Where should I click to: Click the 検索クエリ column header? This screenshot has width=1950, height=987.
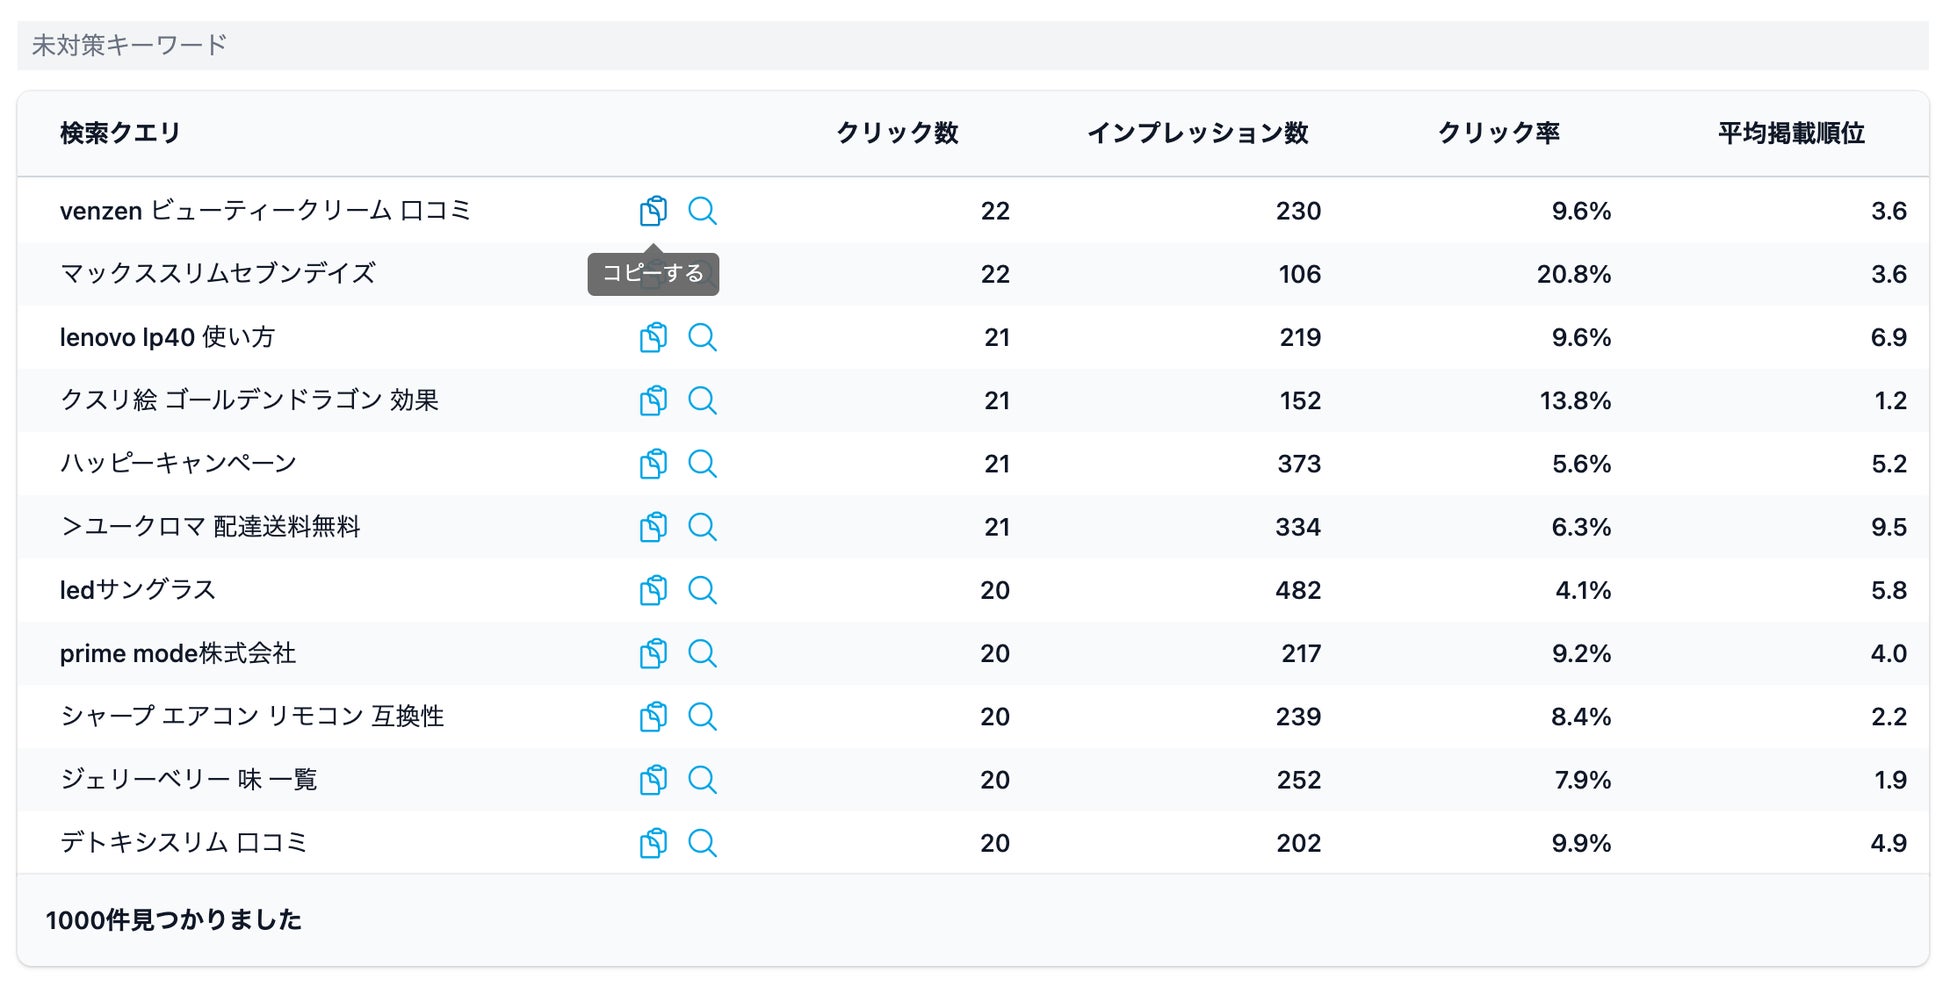tap(120, 133)
